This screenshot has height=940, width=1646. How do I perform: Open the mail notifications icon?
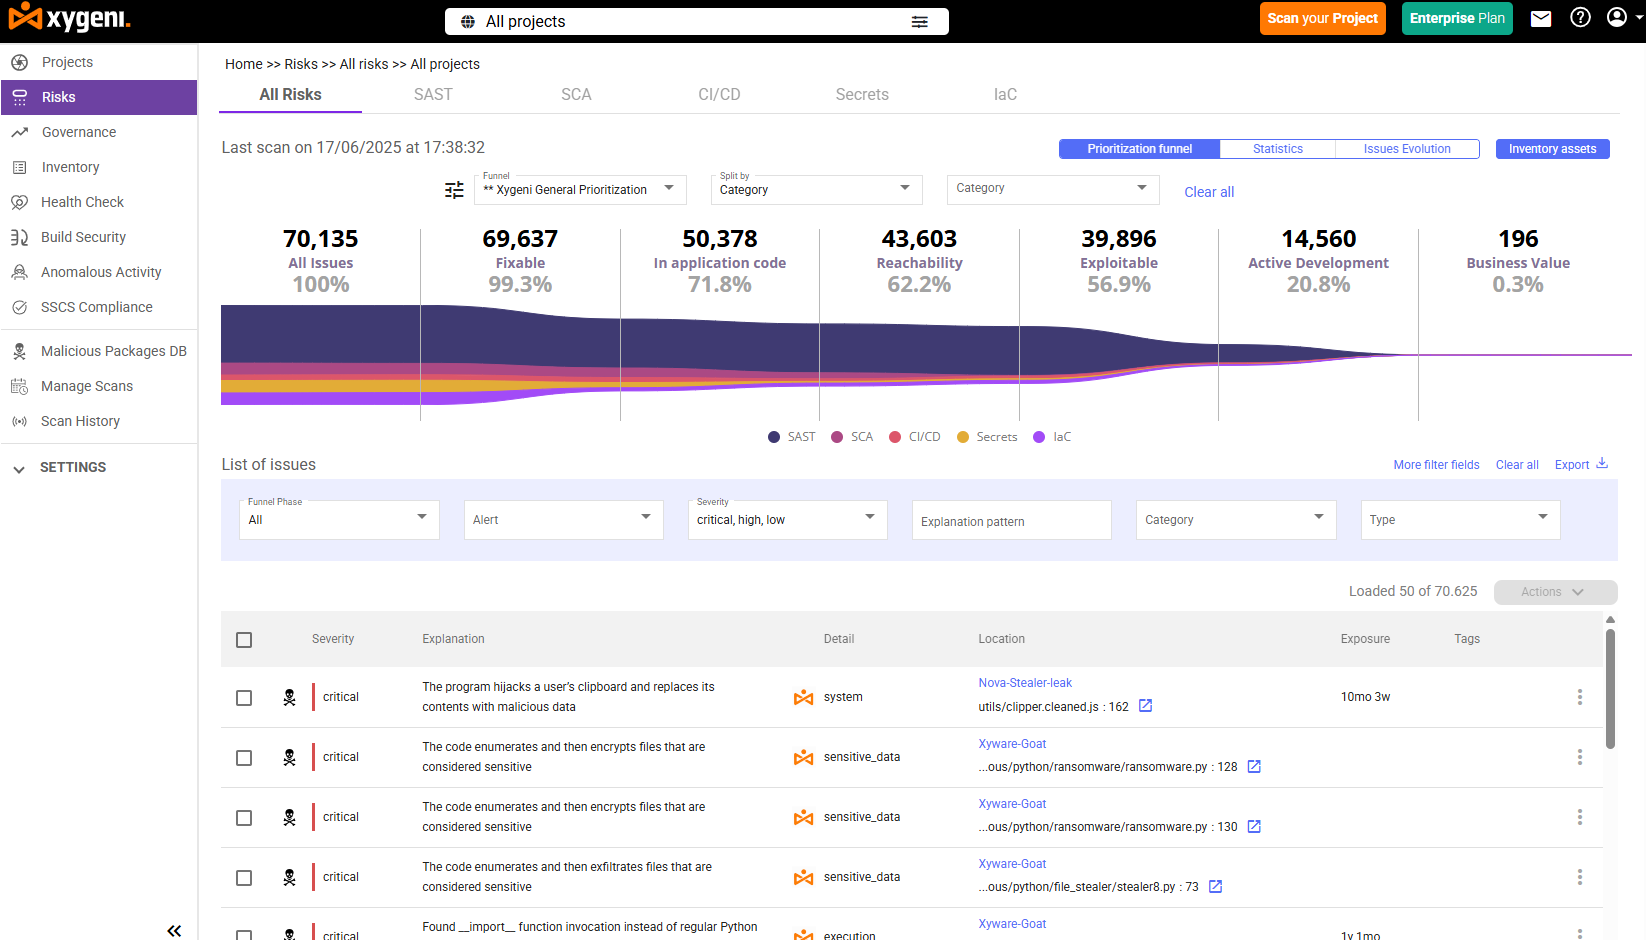[1540, 17]
